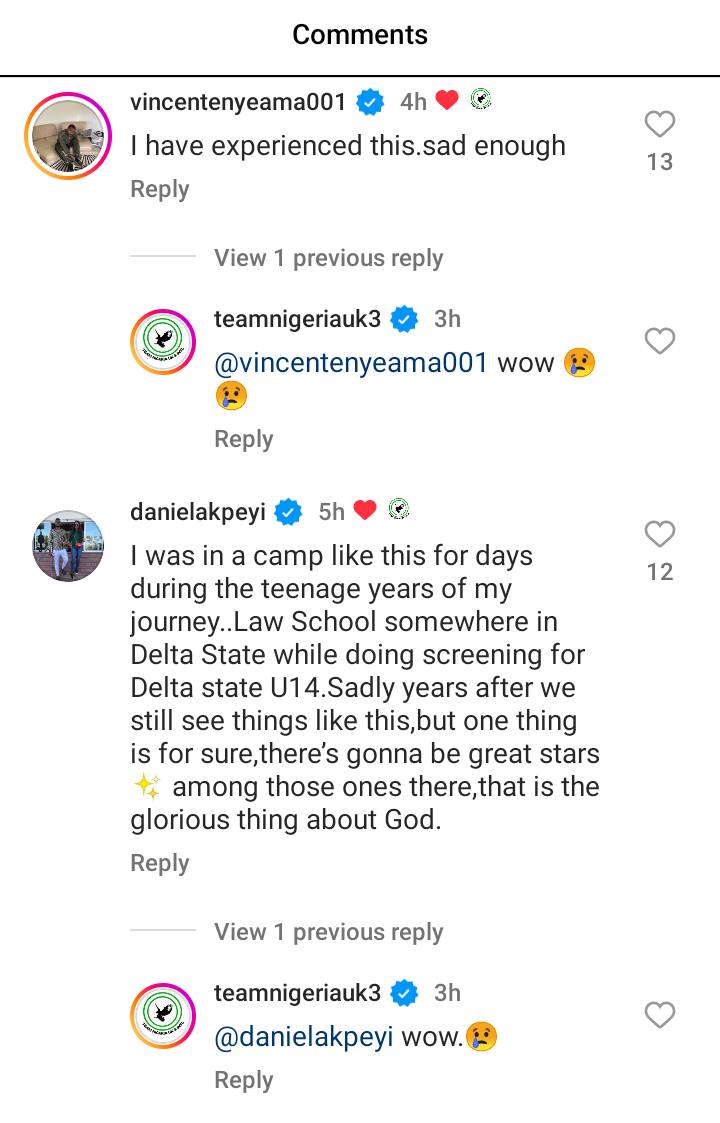The width and height of the screenshot is (720, 1123).
Task: Open the @vincentenyeama001 mention link
Action: pos(351,362)
